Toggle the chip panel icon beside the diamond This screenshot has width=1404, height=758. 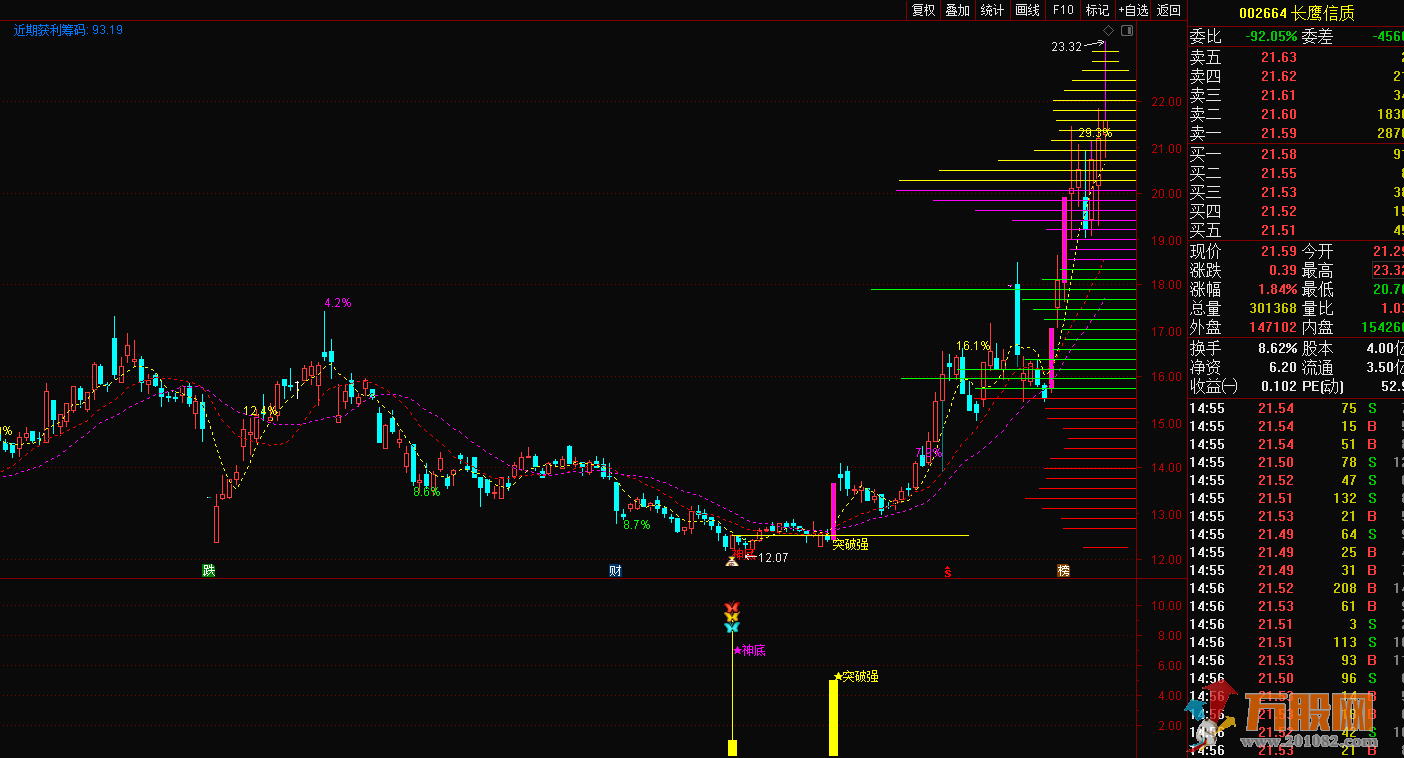[1127, 31]
